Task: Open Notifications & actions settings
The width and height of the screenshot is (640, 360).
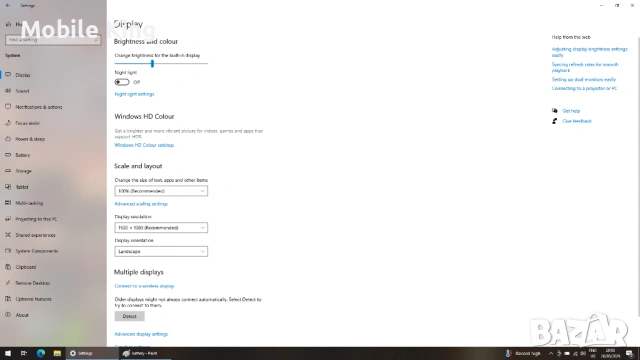Action: 39,107
